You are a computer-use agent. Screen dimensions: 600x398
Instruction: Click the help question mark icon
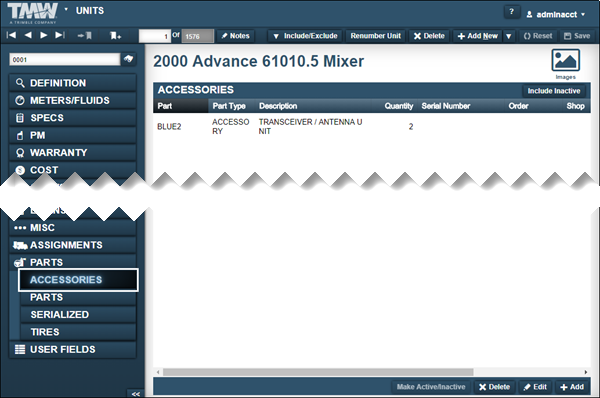512,12
